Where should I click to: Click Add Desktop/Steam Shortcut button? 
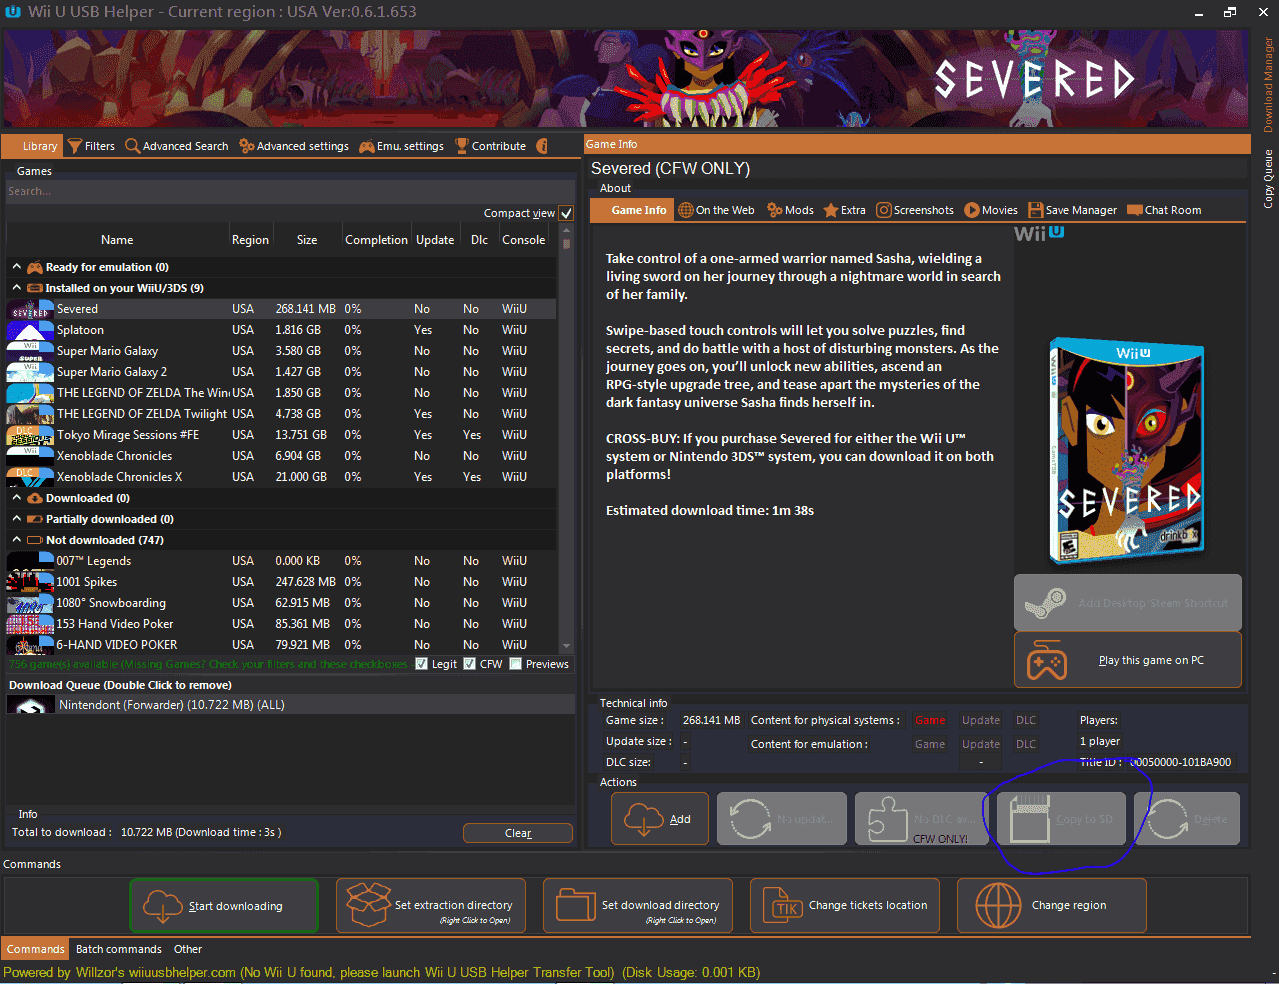pos(1128,602)
